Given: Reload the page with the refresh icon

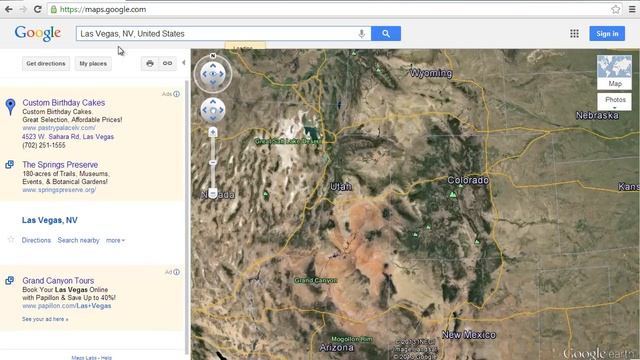Looking at the screenshot, I should click(x=38, y=9).
